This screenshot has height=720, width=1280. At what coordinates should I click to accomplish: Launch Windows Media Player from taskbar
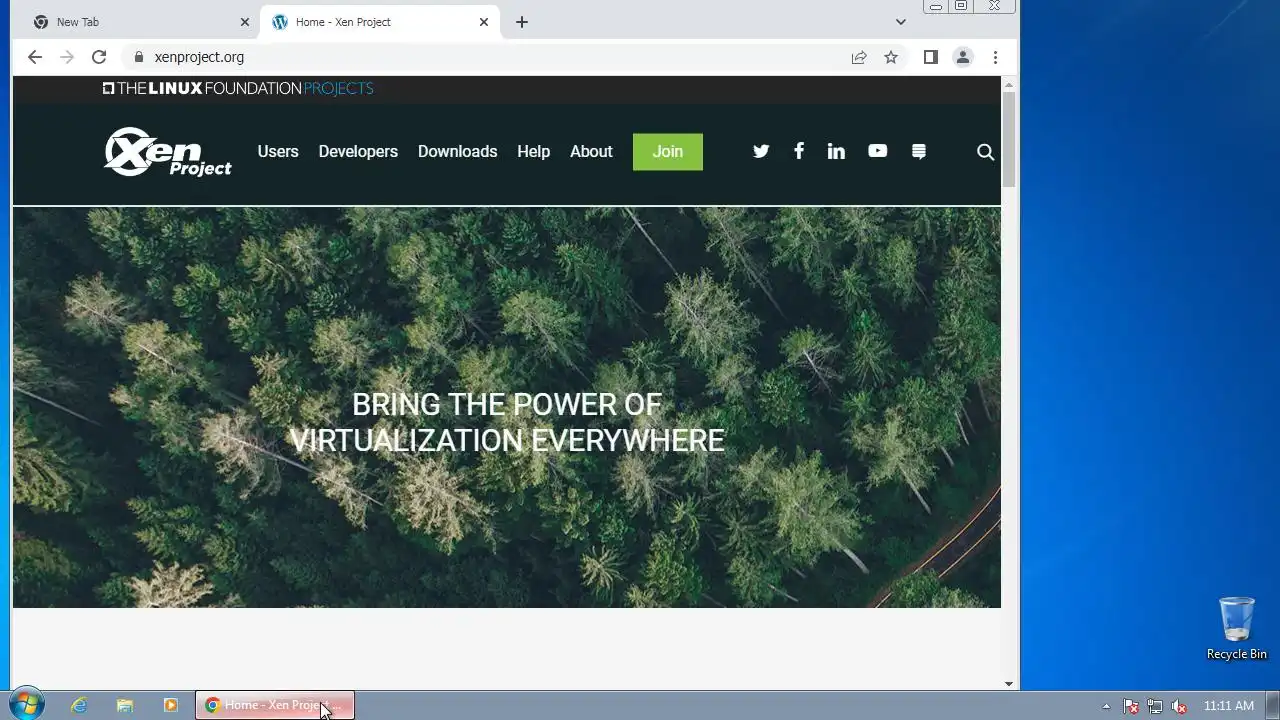pyautogui.click(x=171, y=705)
